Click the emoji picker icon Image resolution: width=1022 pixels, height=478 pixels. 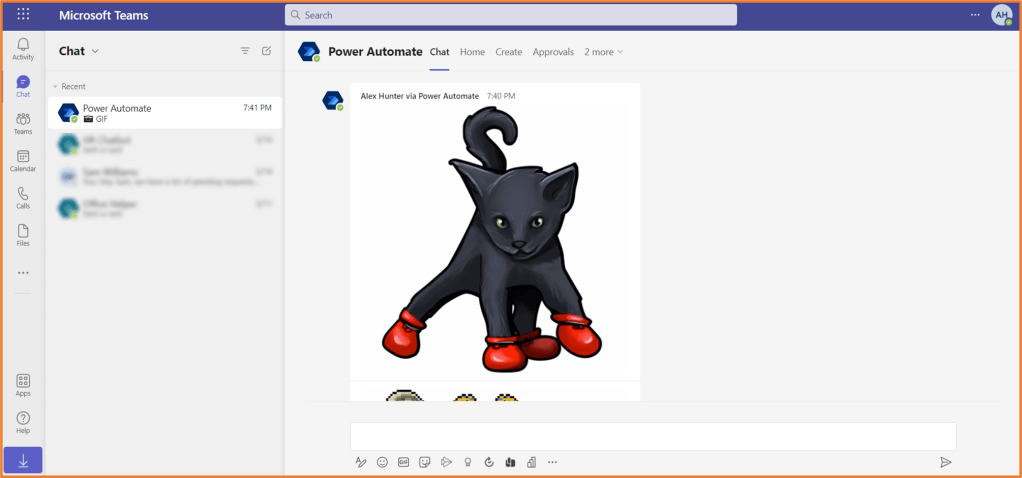click(382, 462)
